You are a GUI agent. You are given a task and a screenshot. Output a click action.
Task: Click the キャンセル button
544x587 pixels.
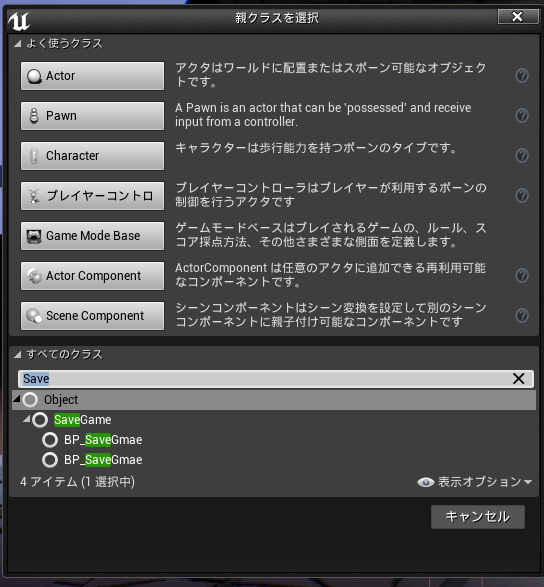click(478, 517)
